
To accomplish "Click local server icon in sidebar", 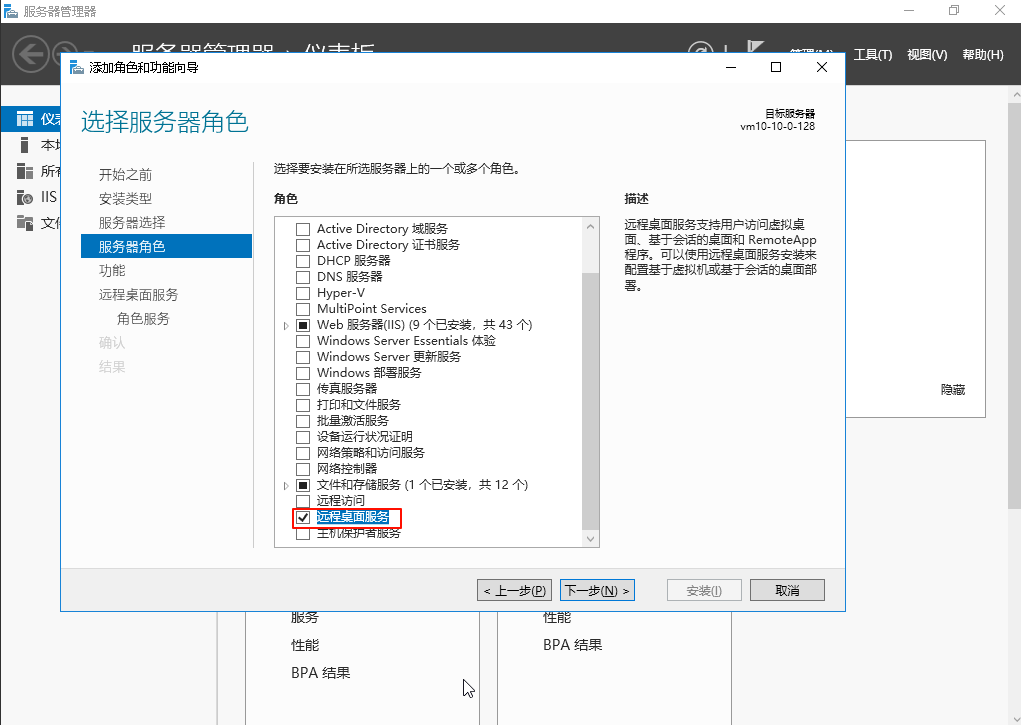I will point(25,145).
